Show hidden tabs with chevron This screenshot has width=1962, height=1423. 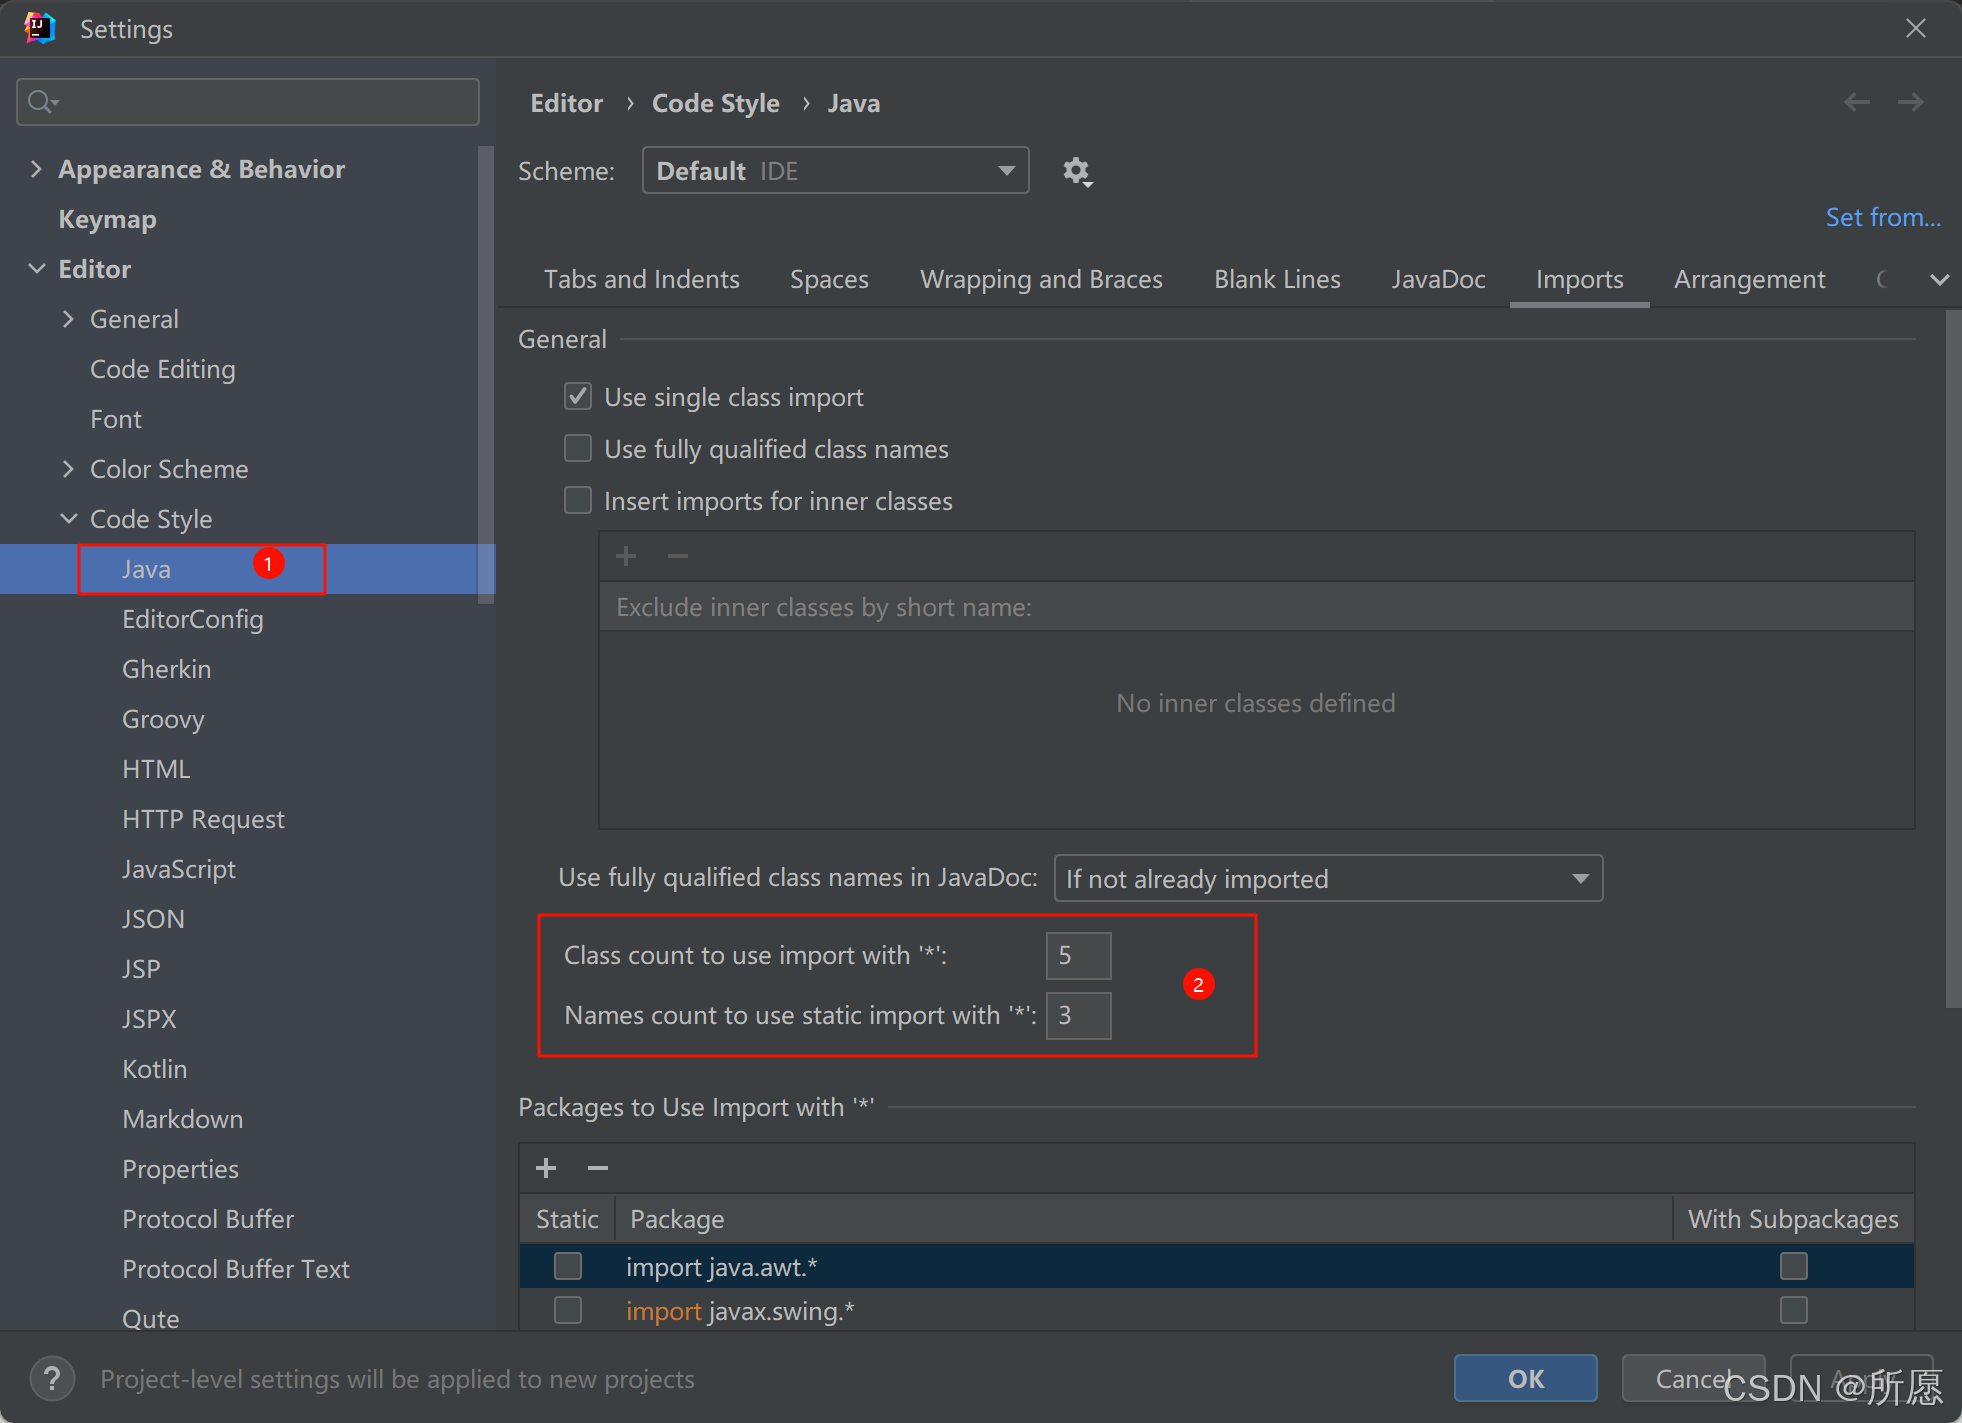(1939, 280)
